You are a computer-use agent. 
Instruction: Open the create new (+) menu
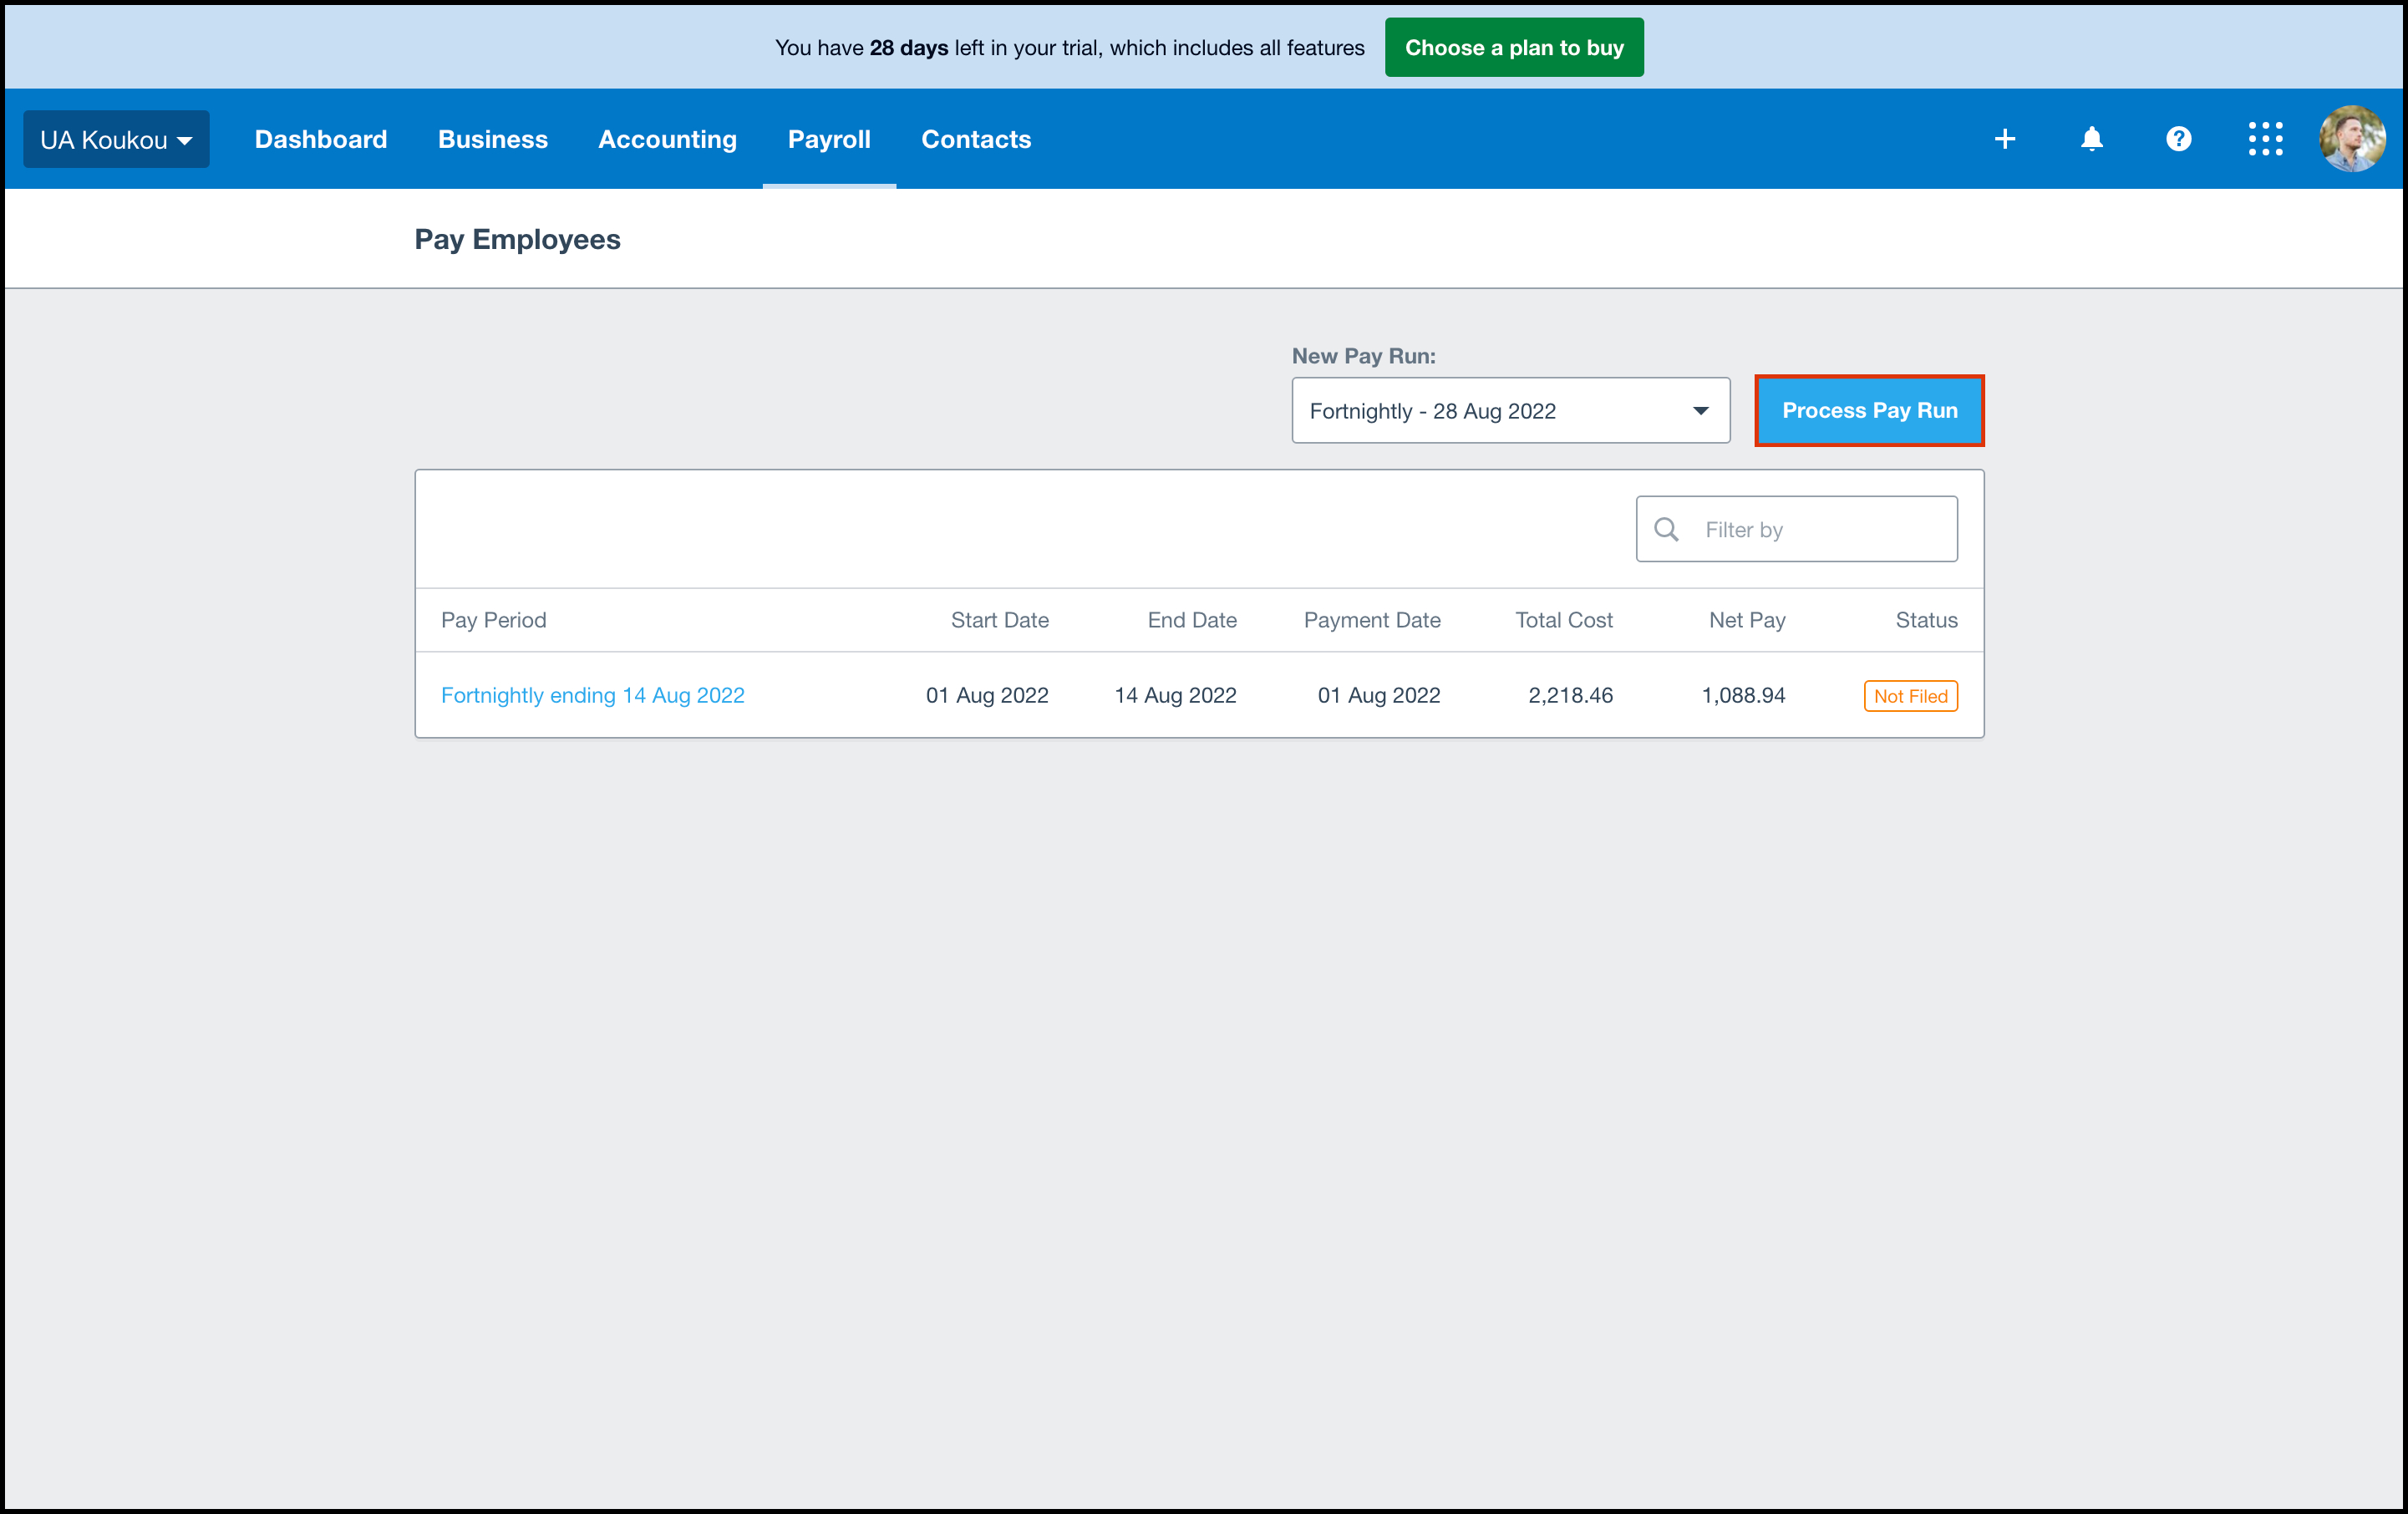[2005, 139]
